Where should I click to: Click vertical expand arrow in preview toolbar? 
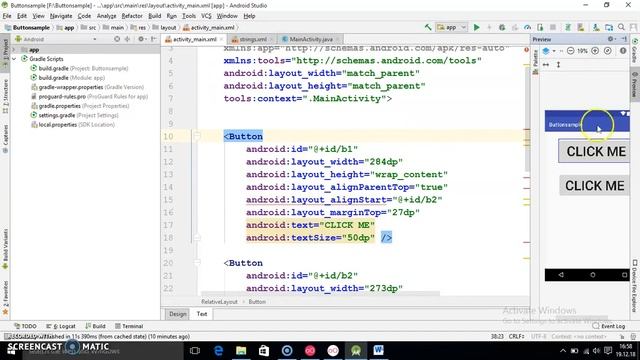pyautogui.click(x=558, y=65)
